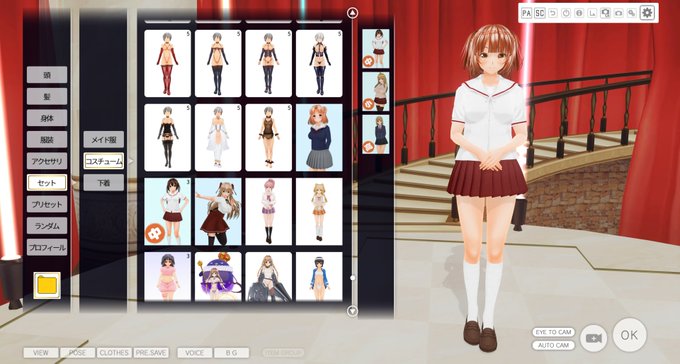
Task: Open the CLOTHES option
Action: point(114,353)
